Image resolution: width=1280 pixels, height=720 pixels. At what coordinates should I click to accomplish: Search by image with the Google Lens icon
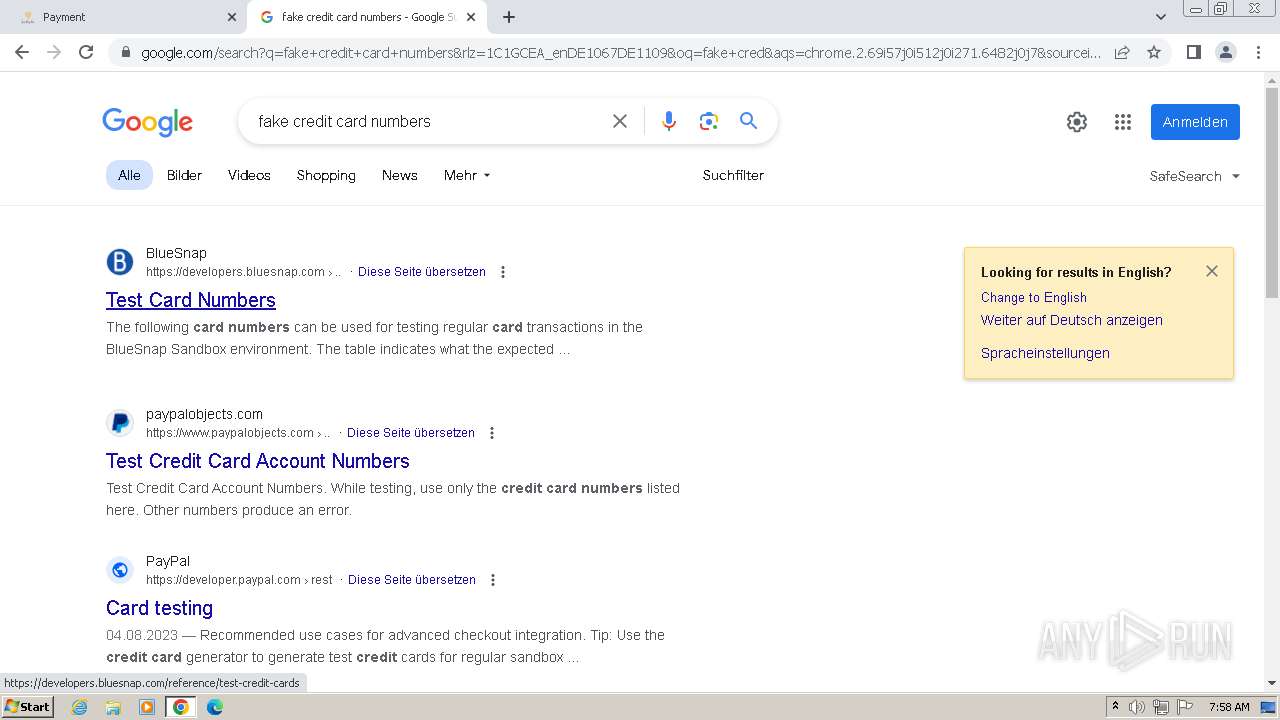(x=709, y=121)
